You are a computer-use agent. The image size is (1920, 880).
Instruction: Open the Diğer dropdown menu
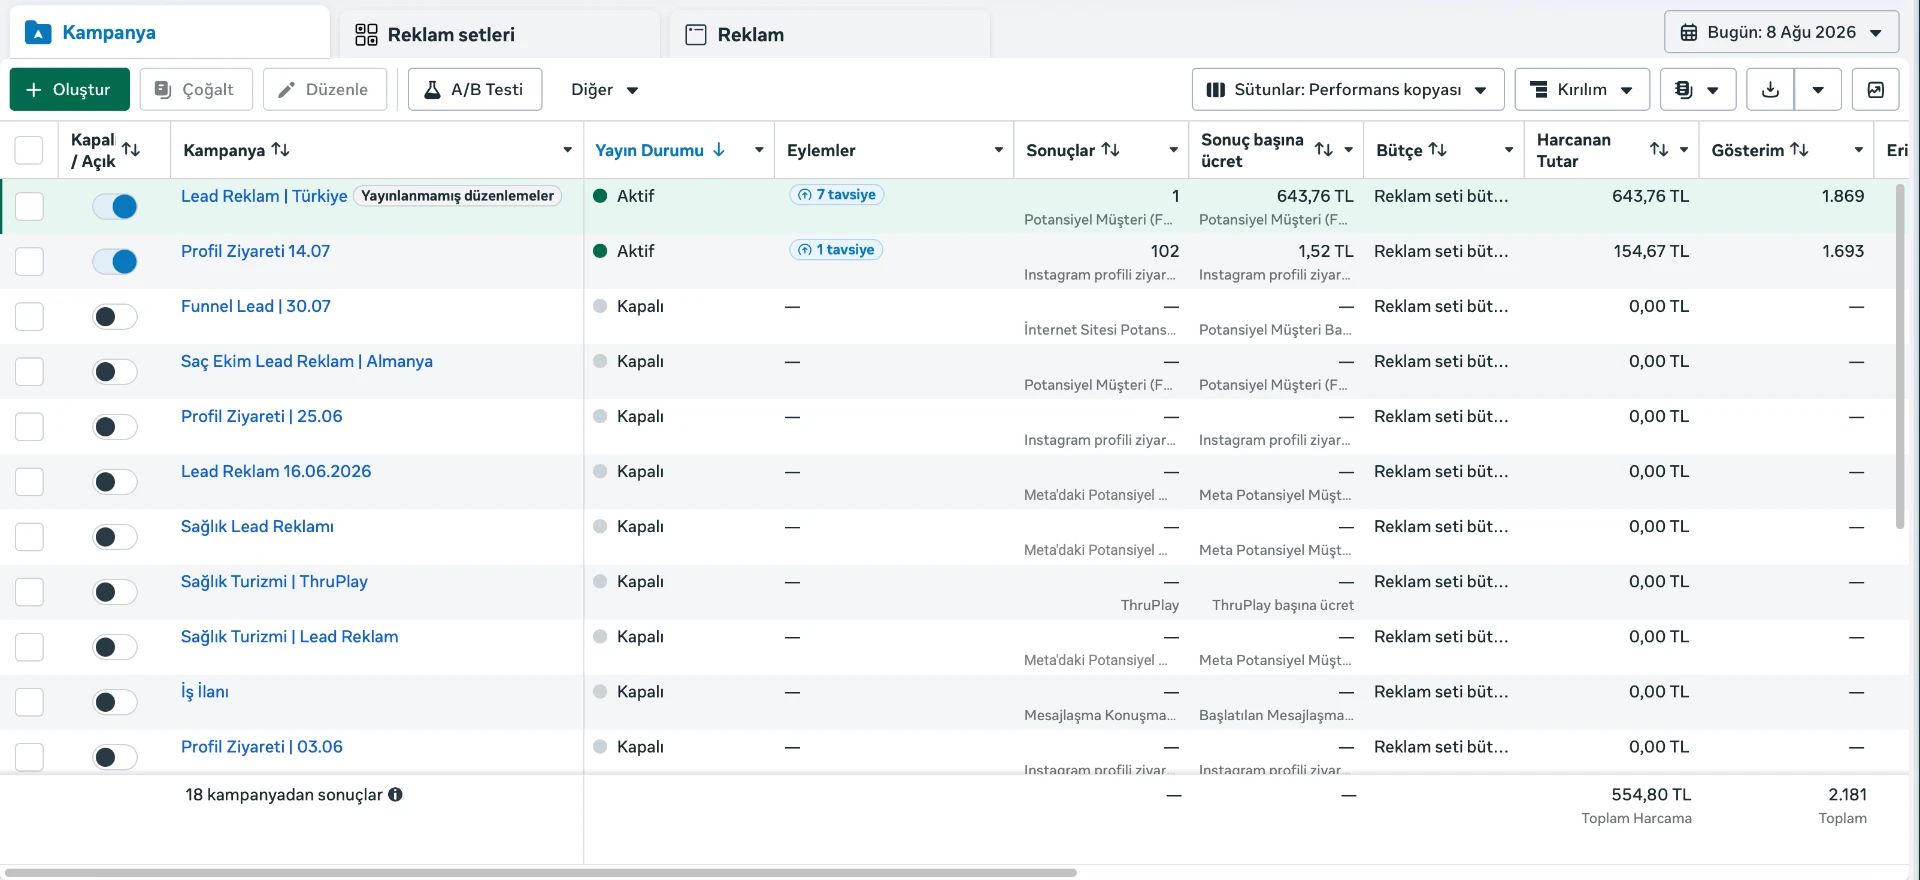tap(604, 90)
